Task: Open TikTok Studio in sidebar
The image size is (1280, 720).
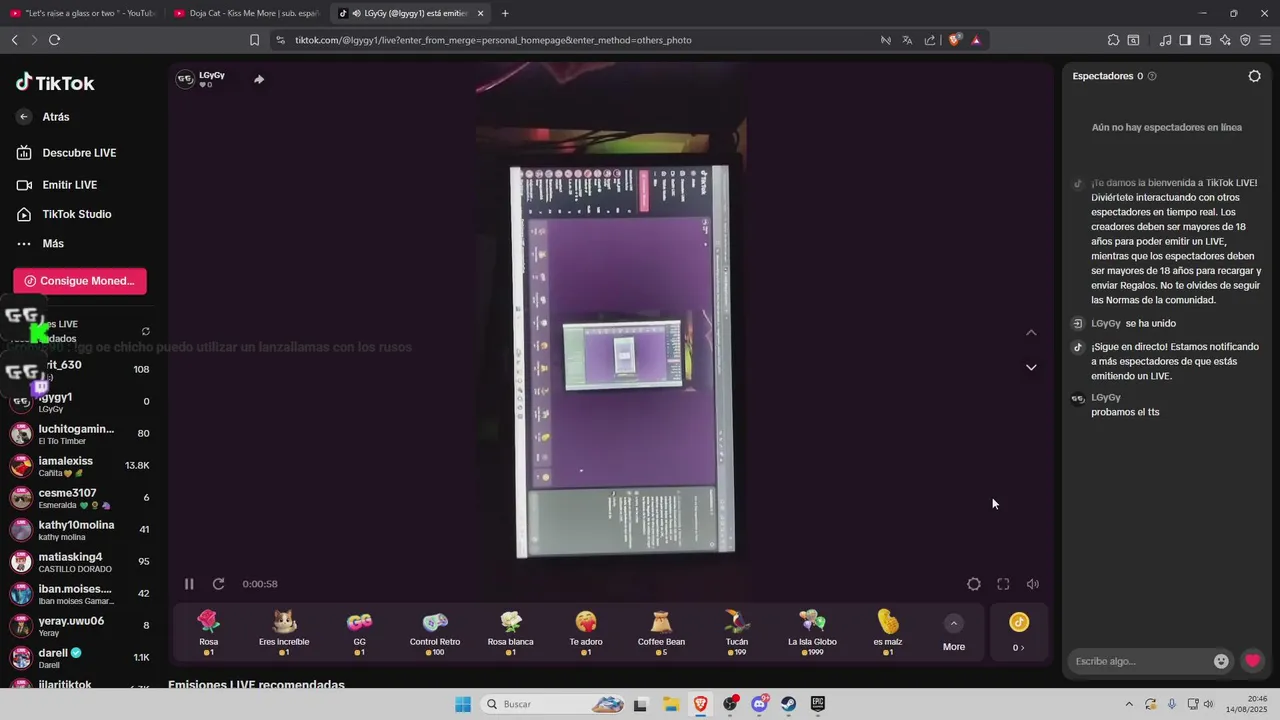Action: [x=64, y=214]
